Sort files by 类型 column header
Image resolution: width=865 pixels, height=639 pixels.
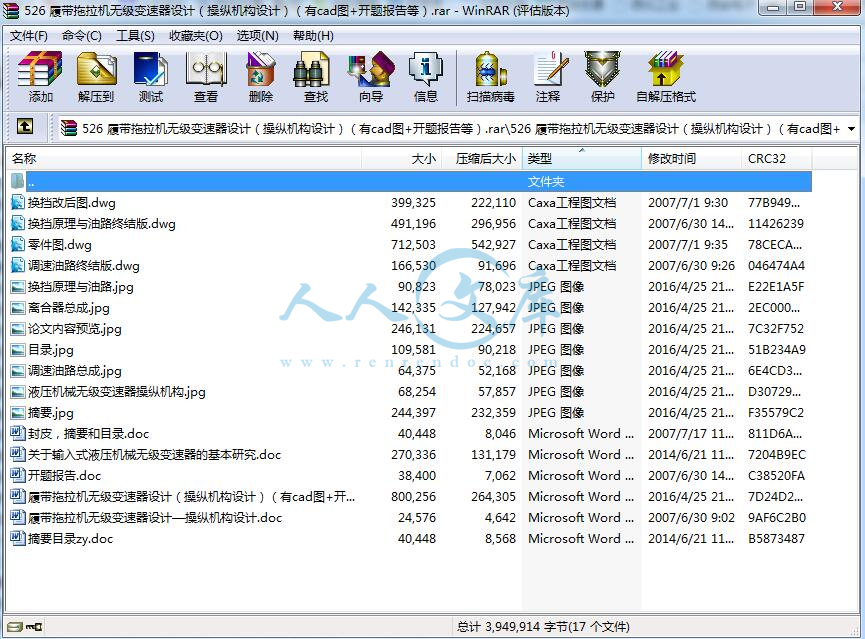coord(581,159)
